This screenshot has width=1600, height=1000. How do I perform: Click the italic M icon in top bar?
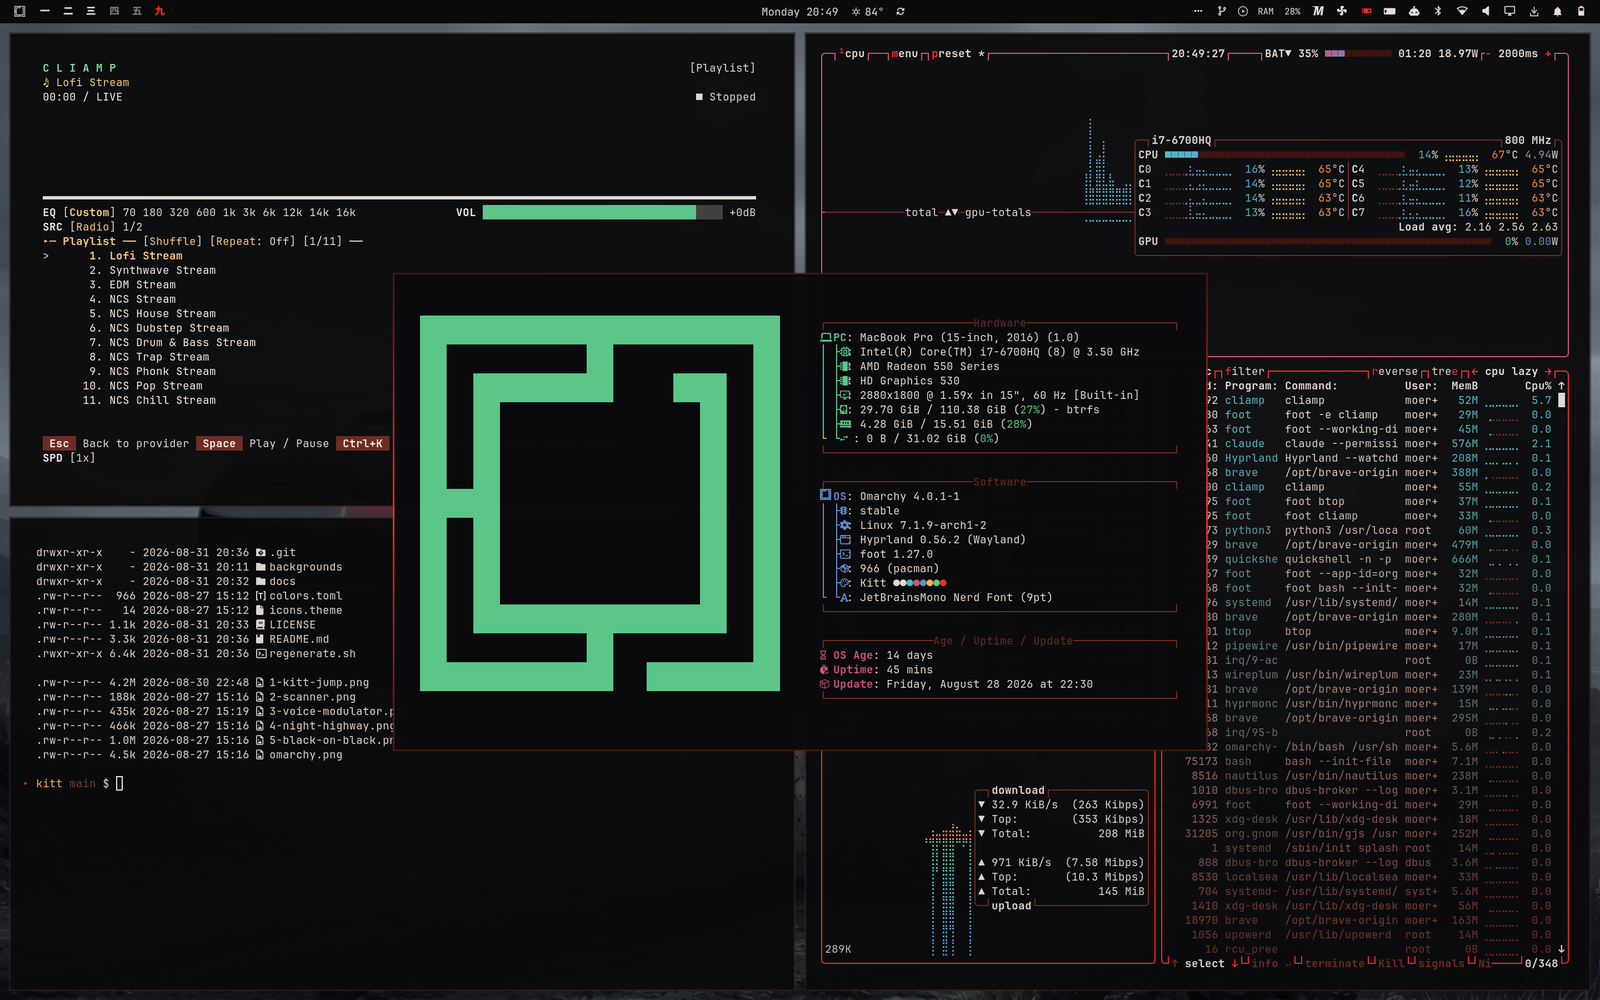click(1318, 11)
